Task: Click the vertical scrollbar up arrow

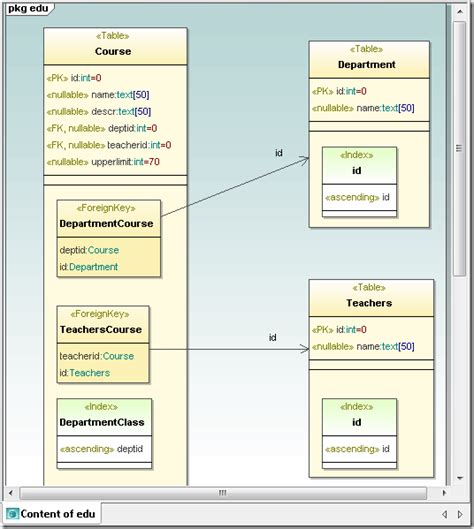Action: [459, 11]
